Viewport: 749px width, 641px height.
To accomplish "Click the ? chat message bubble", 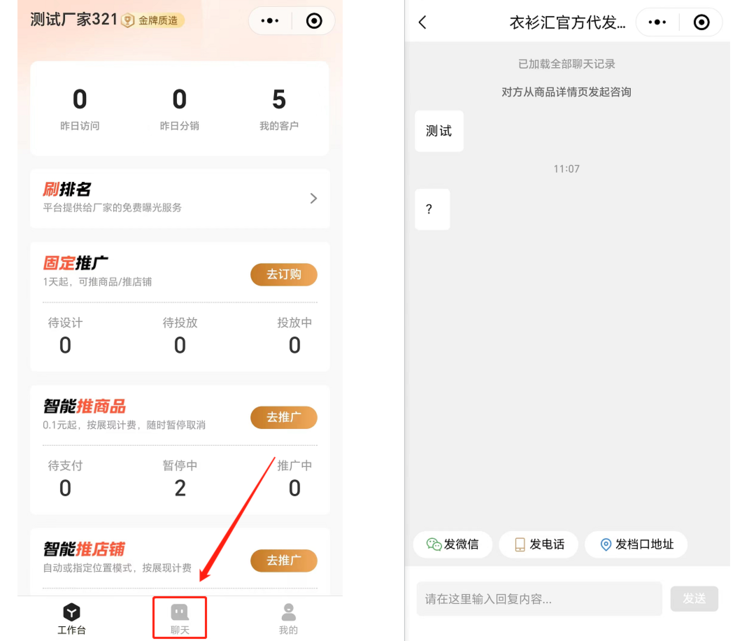I will coord(432,209).
